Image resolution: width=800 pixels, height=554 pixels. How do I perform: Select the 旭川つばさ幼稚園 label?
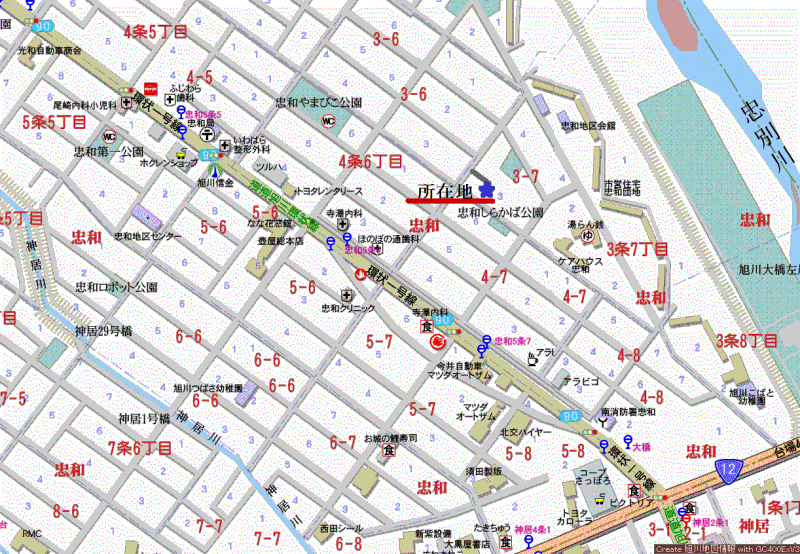click(x=208, y=388)
